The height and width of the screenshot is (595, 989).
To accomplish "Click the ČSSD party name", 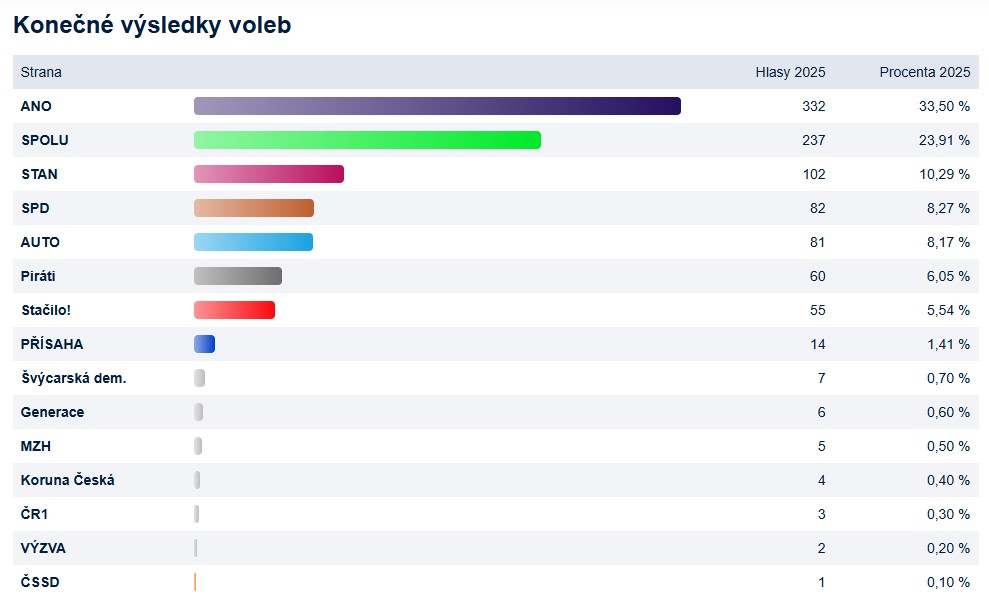I will [40, 582].
